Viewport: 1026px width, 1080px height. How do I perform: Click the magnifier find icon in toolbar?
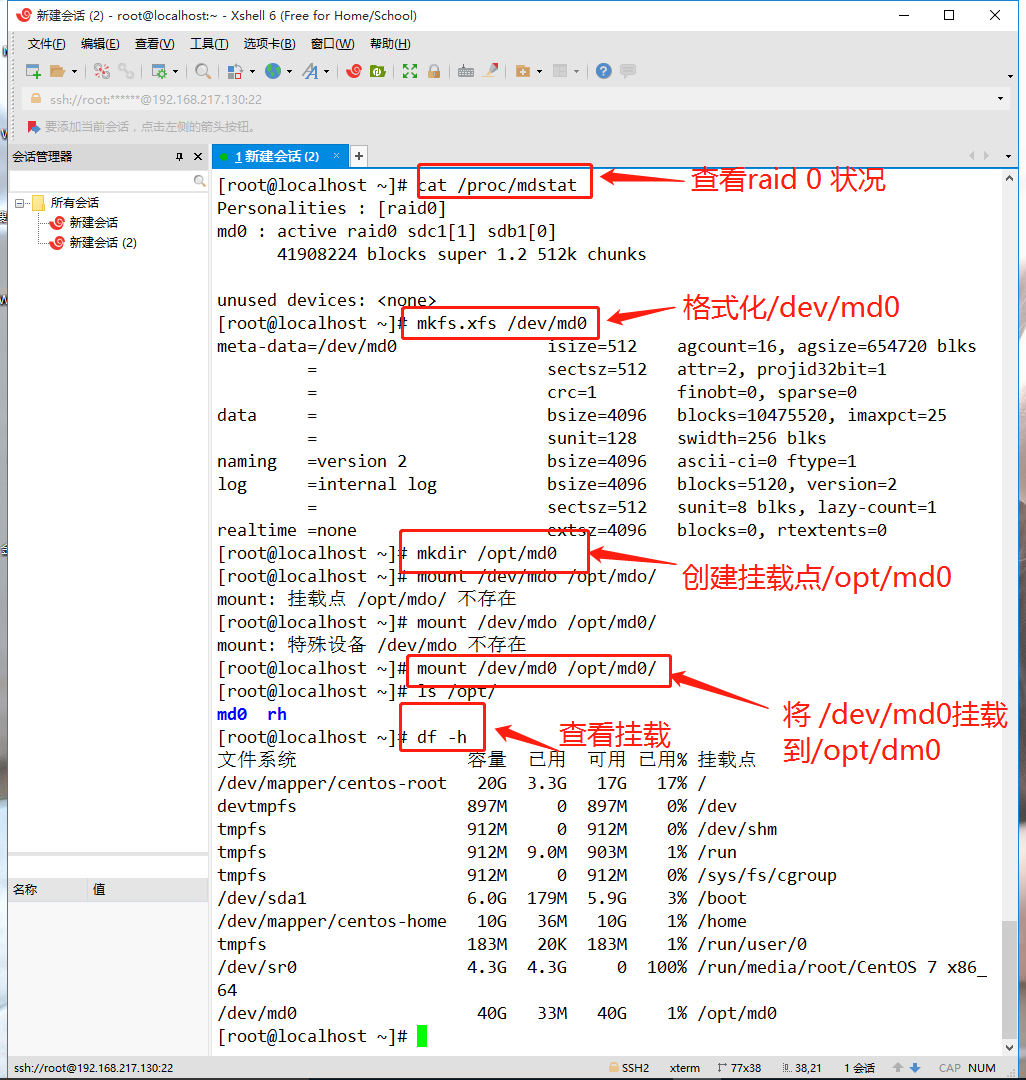pyautogui.click(x=202, y=71)
